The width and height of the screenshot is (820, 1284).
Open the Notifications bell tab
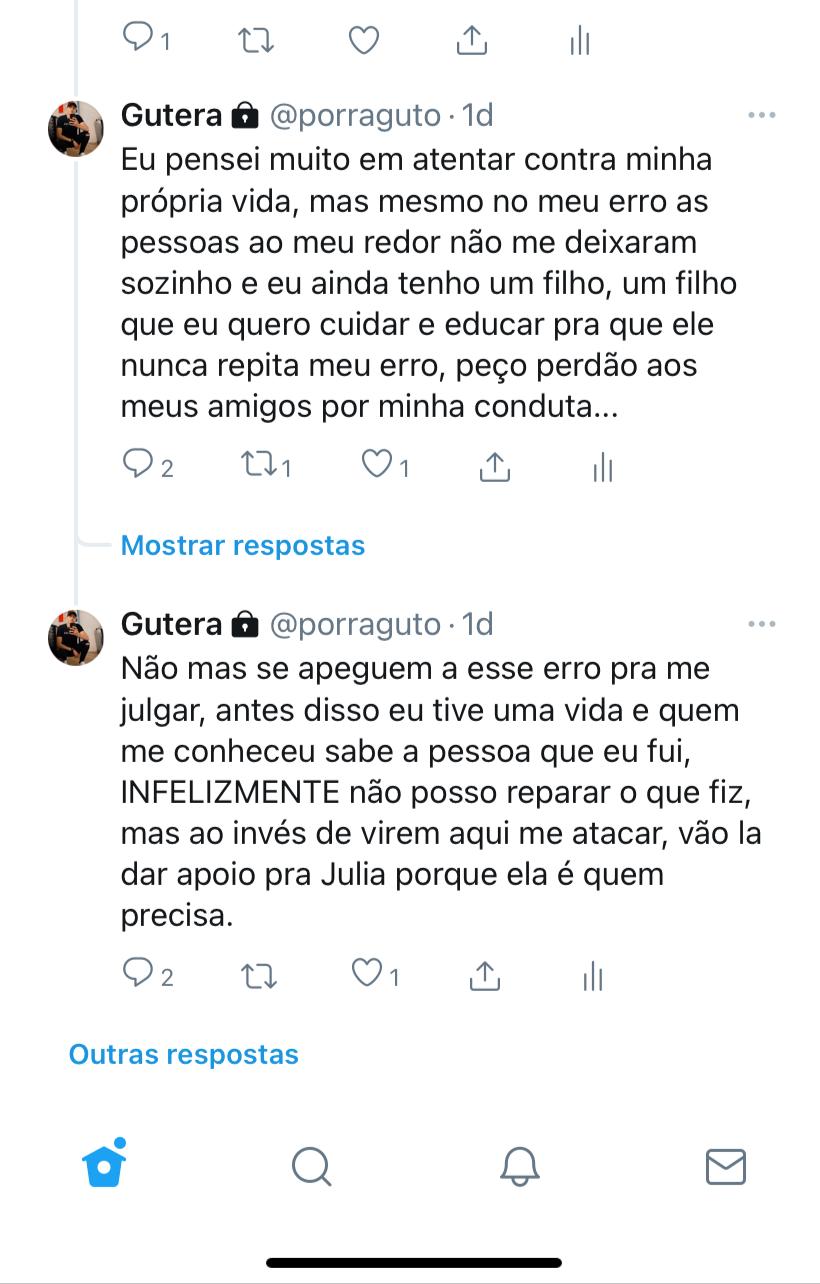coord(519,1166)
